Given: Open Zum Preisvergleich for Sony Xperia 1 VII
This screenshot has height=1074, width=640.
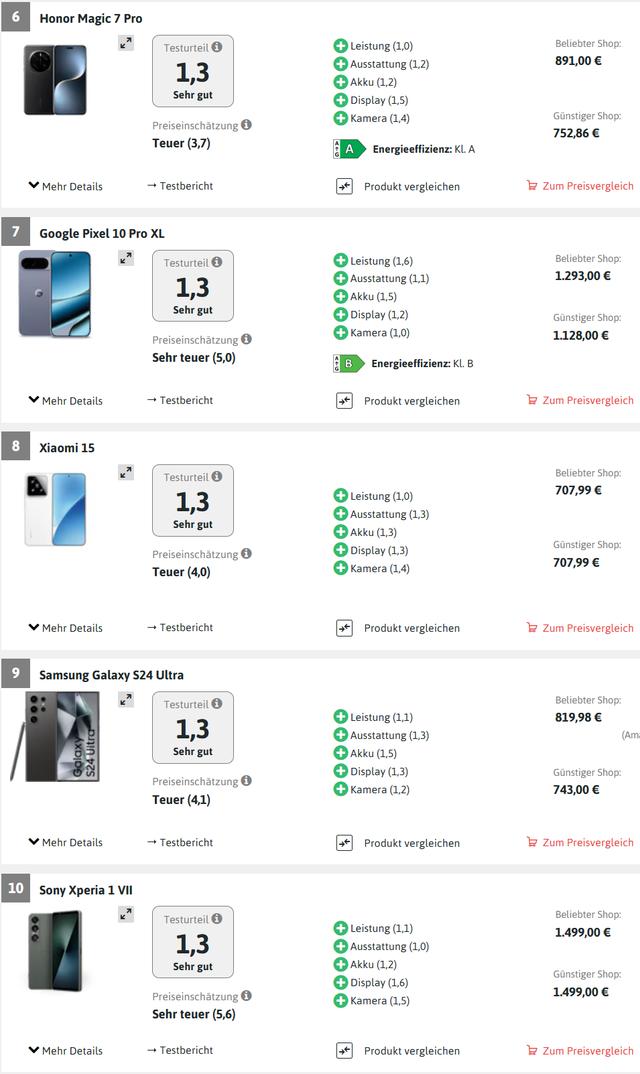Looking at the screenshot, I should coord(580,1051).
